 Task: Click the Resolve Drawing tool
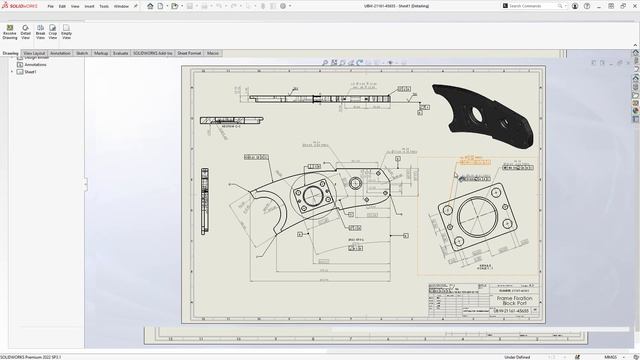click(x=10, y=32)
